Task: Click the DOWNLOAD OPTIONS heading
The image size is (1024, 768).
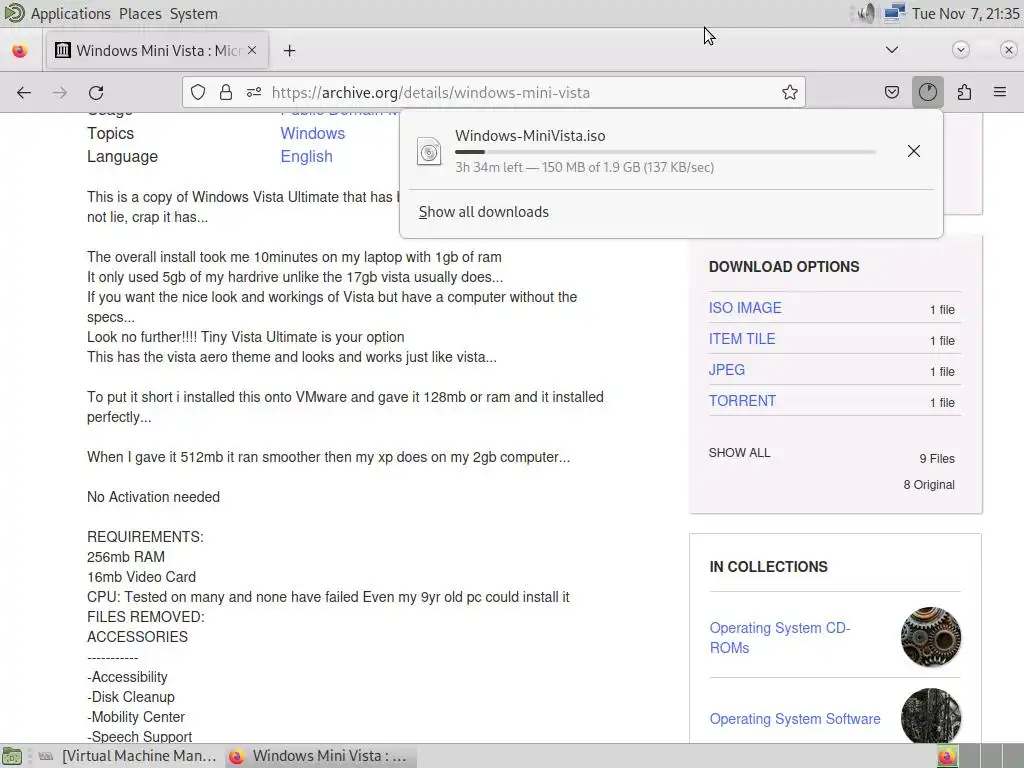Action: click(x=784, y=267)
